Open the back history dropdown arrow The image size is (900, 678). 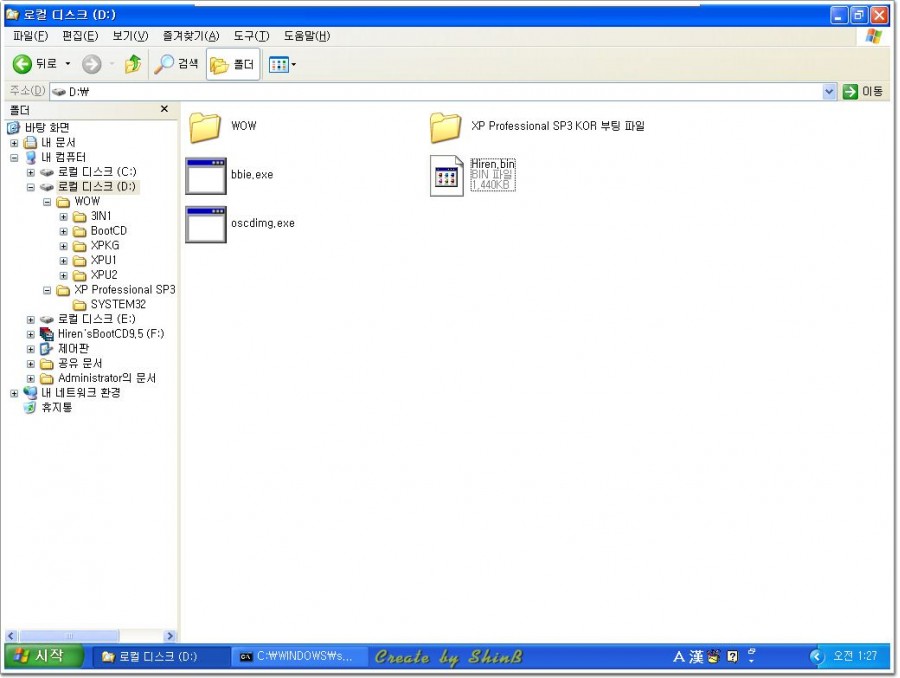pyautogui.click(x=68, y=64)
